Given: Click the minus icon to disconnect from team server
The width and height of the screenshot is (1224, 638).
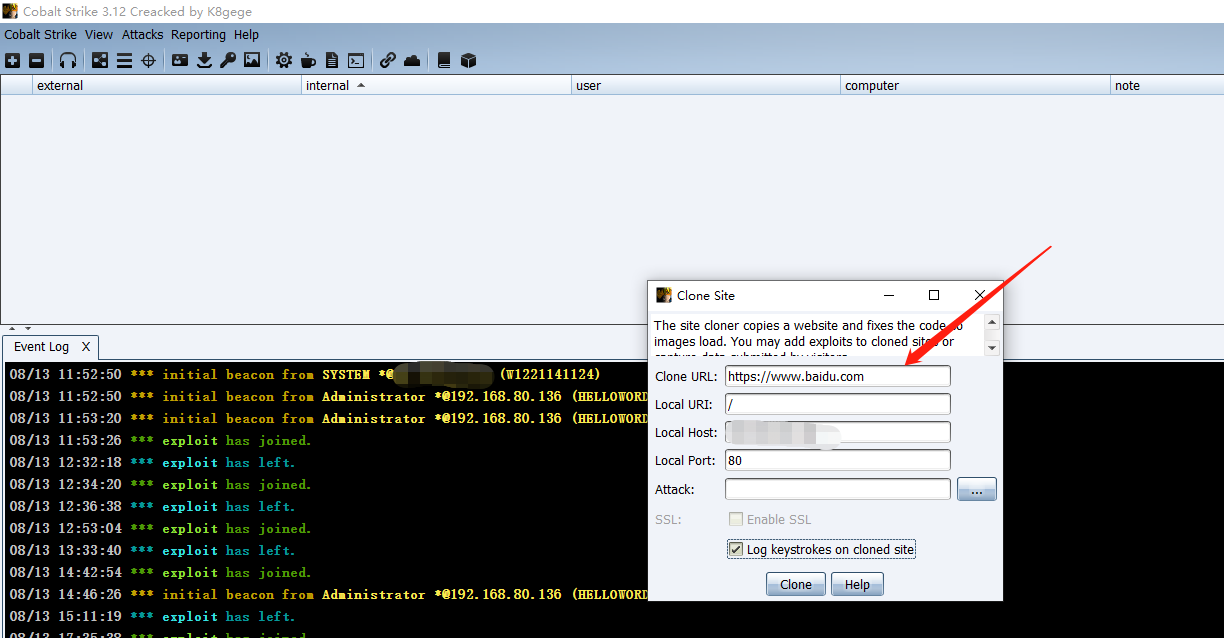Looking at the screenshot, I should 37,61.
